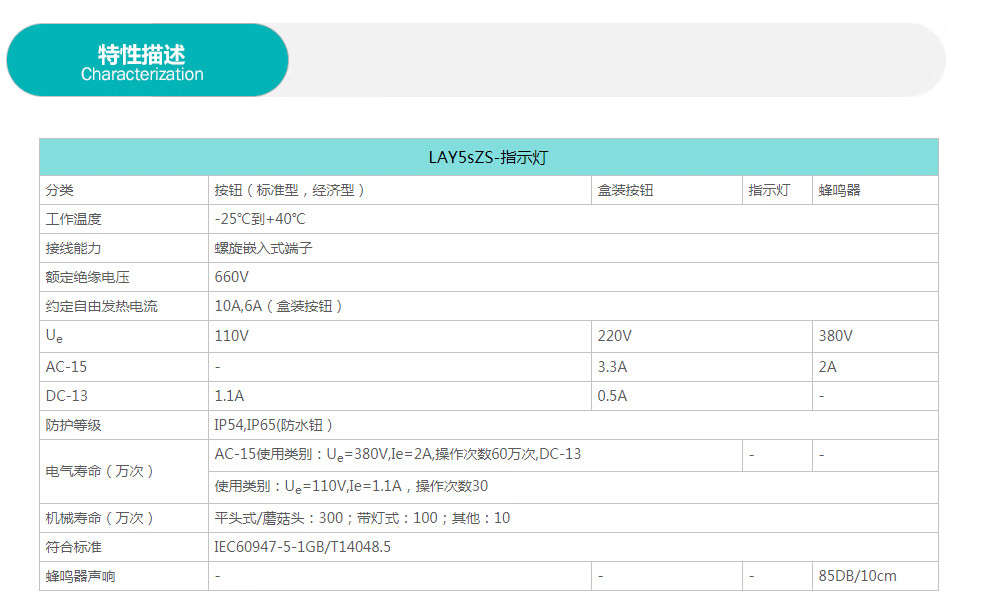Screen dimensions: 990x612
Task: Click the 10A,6A(盒装按钮) current value
Action: click(278, 306)
